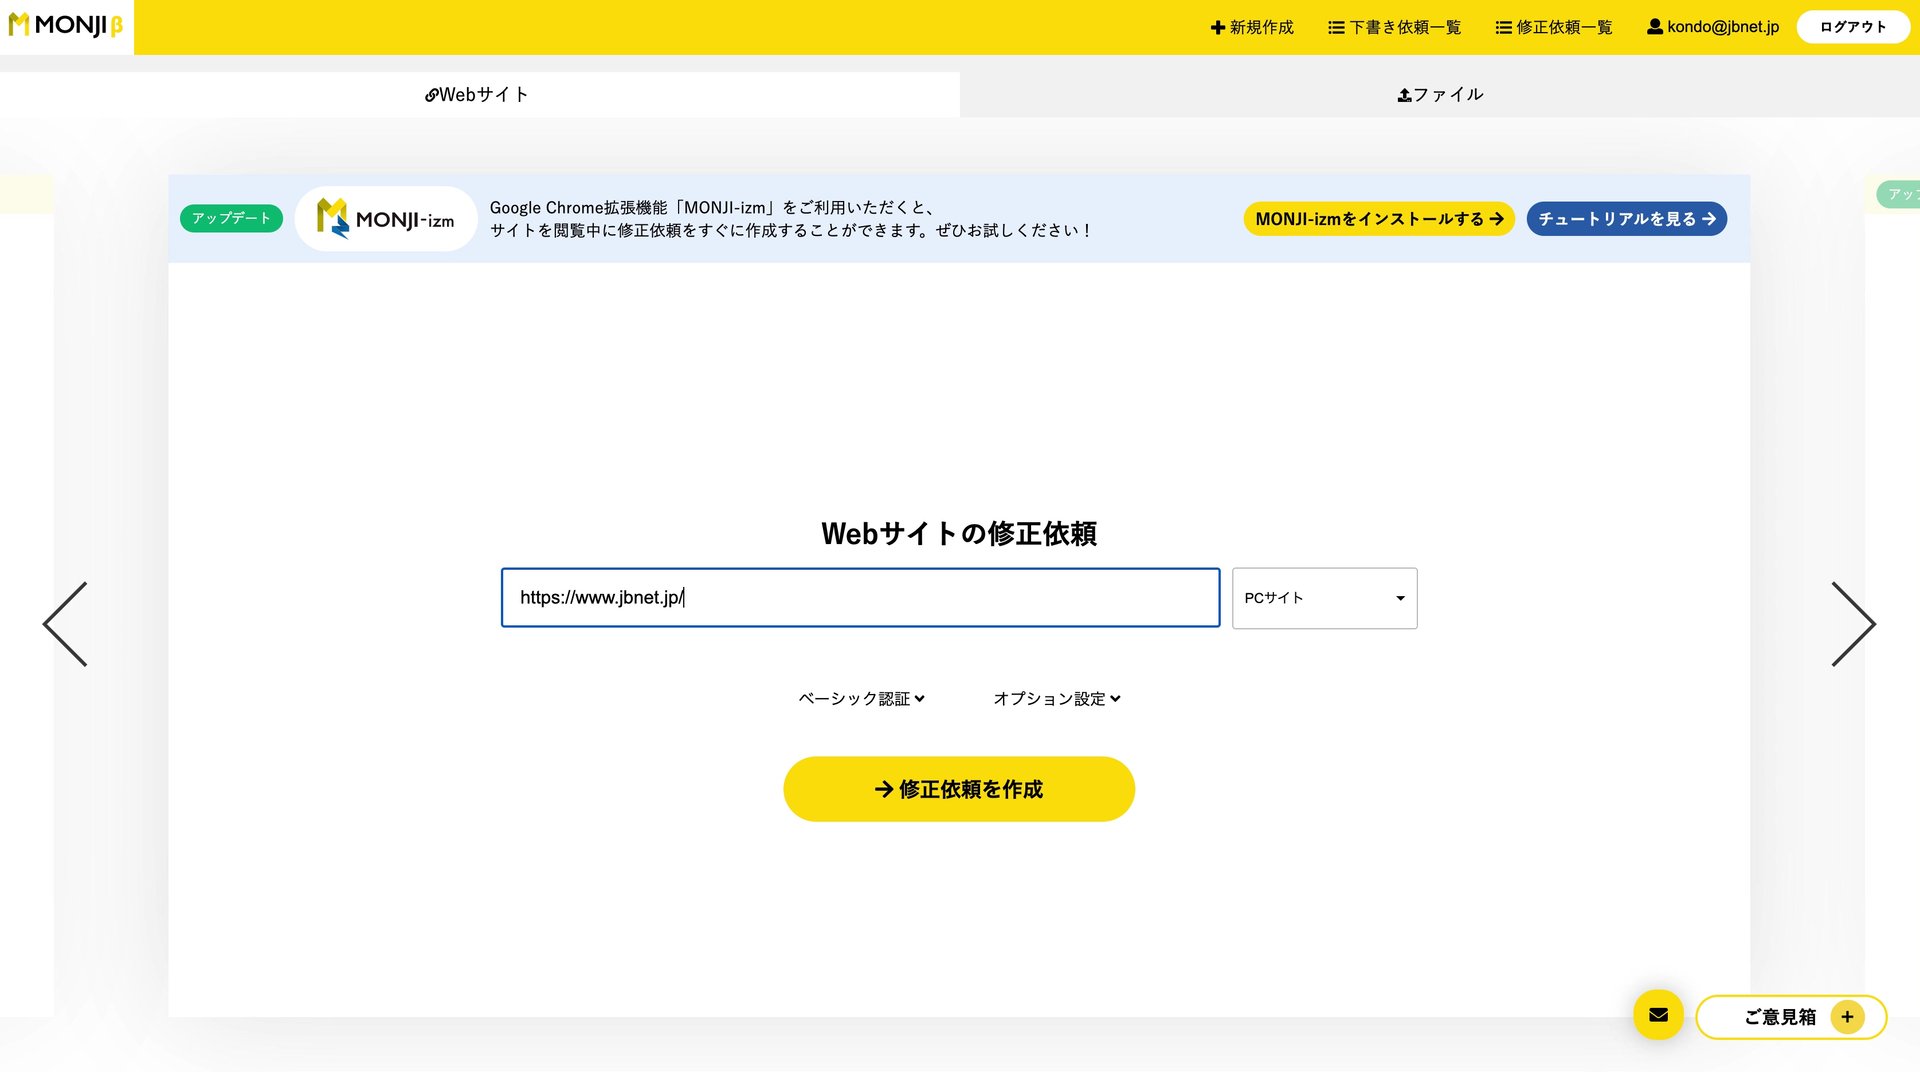Click MONJI-izmをインストールする button
The height and width of the screenshot is (1072, 1920).
(1379, 219)
